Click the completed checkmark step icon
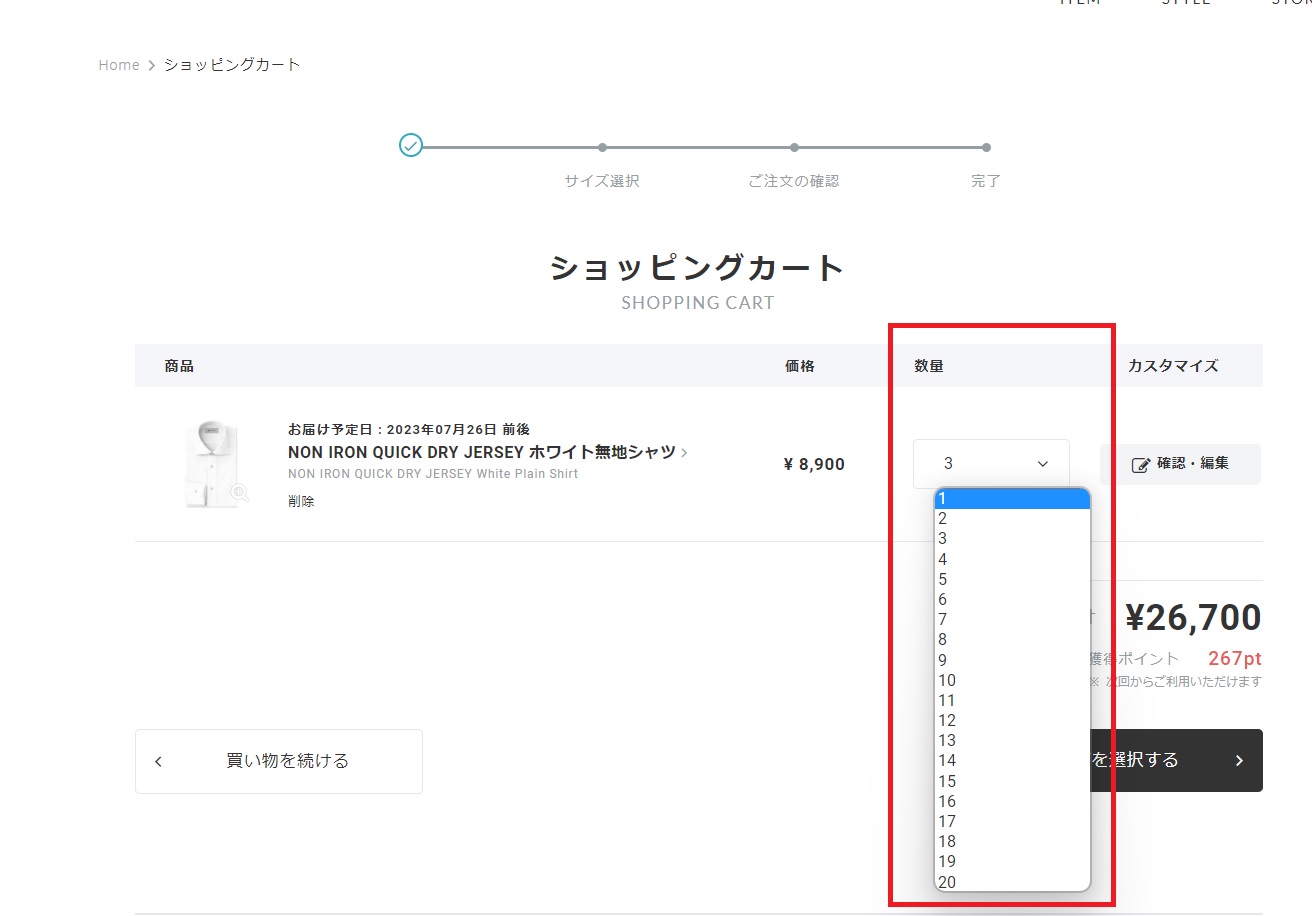The height and width of the screenshot is (916, 1312). pos(411,146)
